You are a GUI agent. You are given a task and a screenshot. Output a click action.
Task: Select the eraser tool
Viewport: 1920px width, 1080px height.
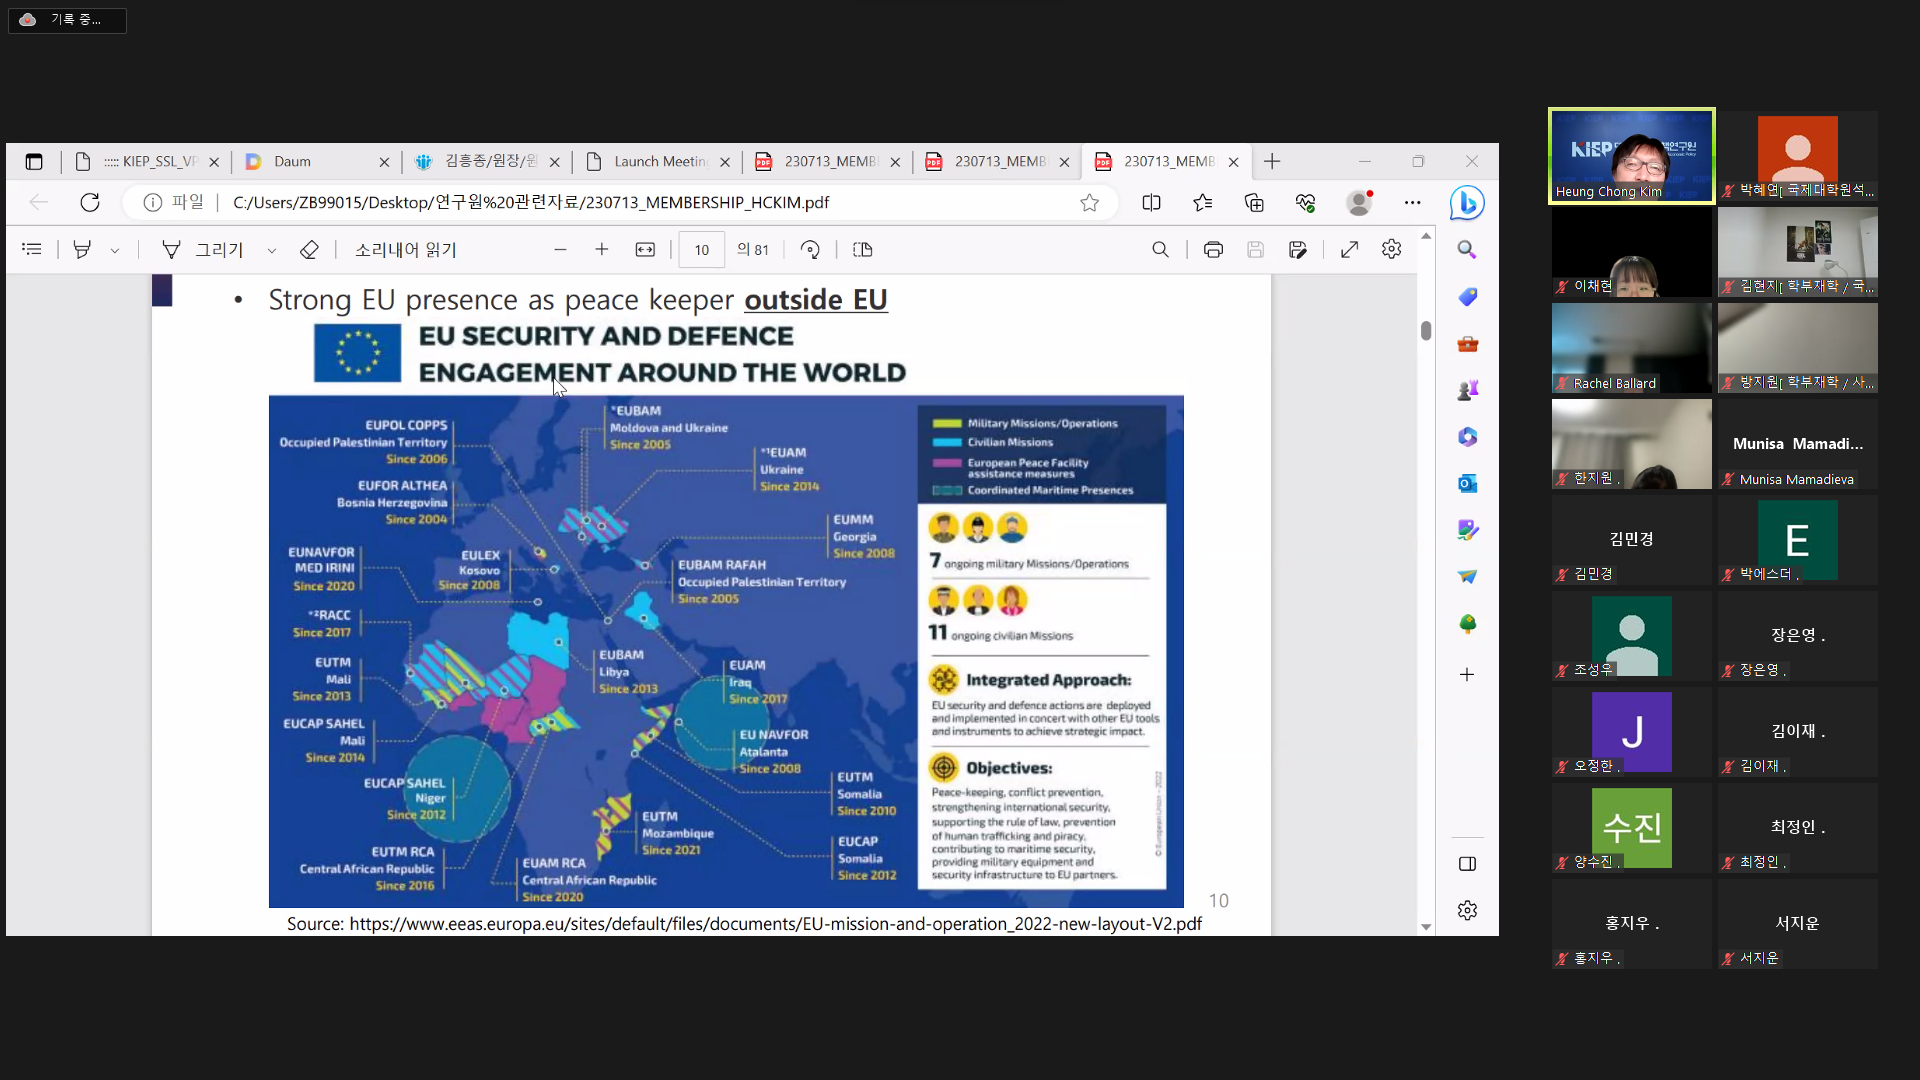pos(309,250)
